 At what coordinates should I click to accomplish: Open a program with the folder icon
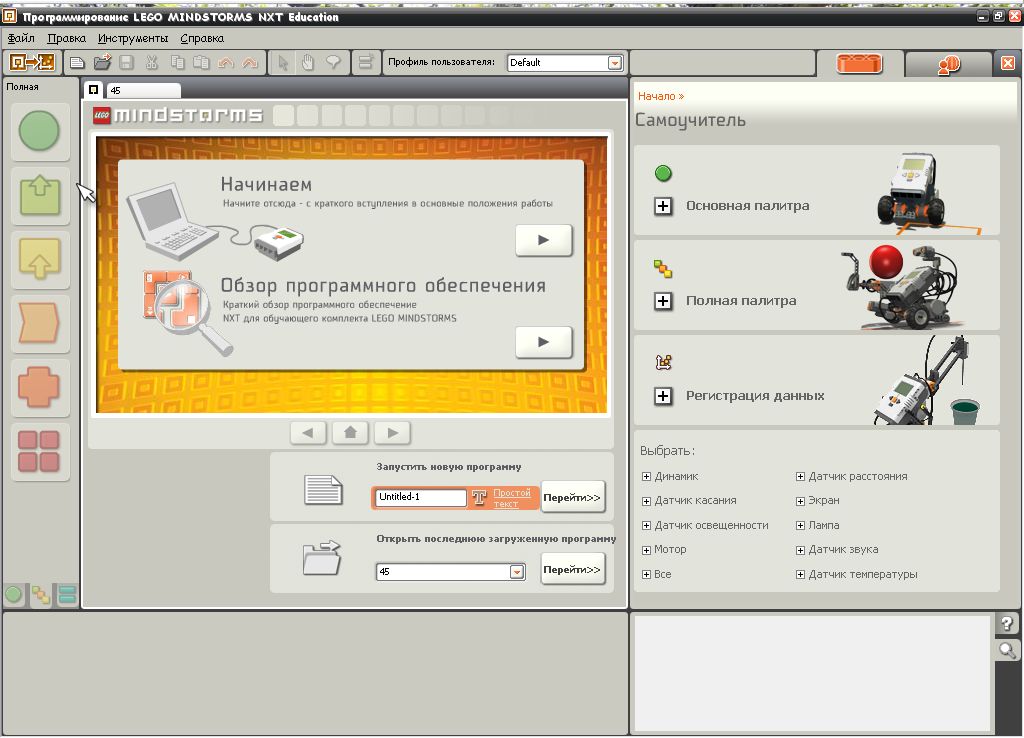tap(102, 63)
